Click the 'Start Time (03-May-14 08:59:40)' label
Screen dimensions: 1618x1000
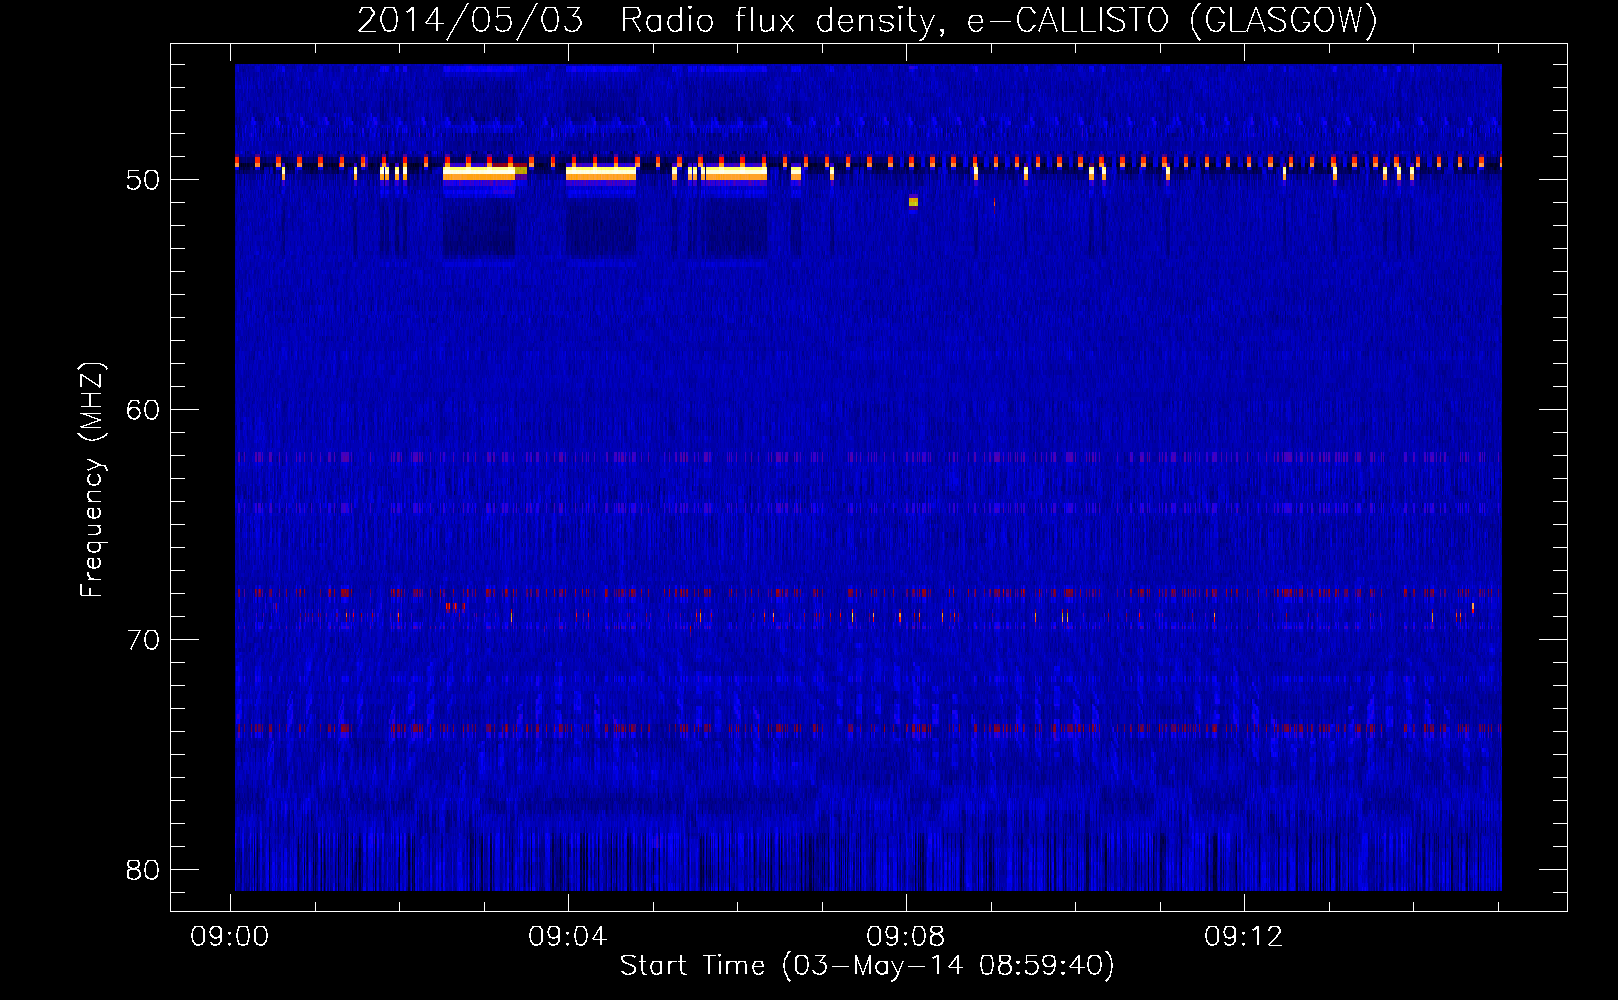point(867,966)
